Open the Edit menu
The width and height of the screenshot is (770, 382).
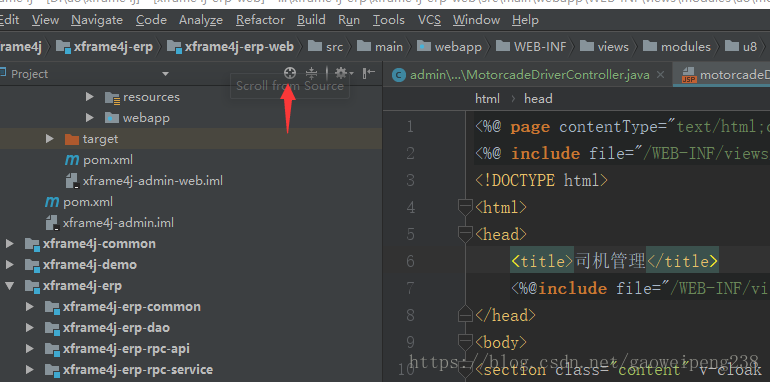point(9,20)
